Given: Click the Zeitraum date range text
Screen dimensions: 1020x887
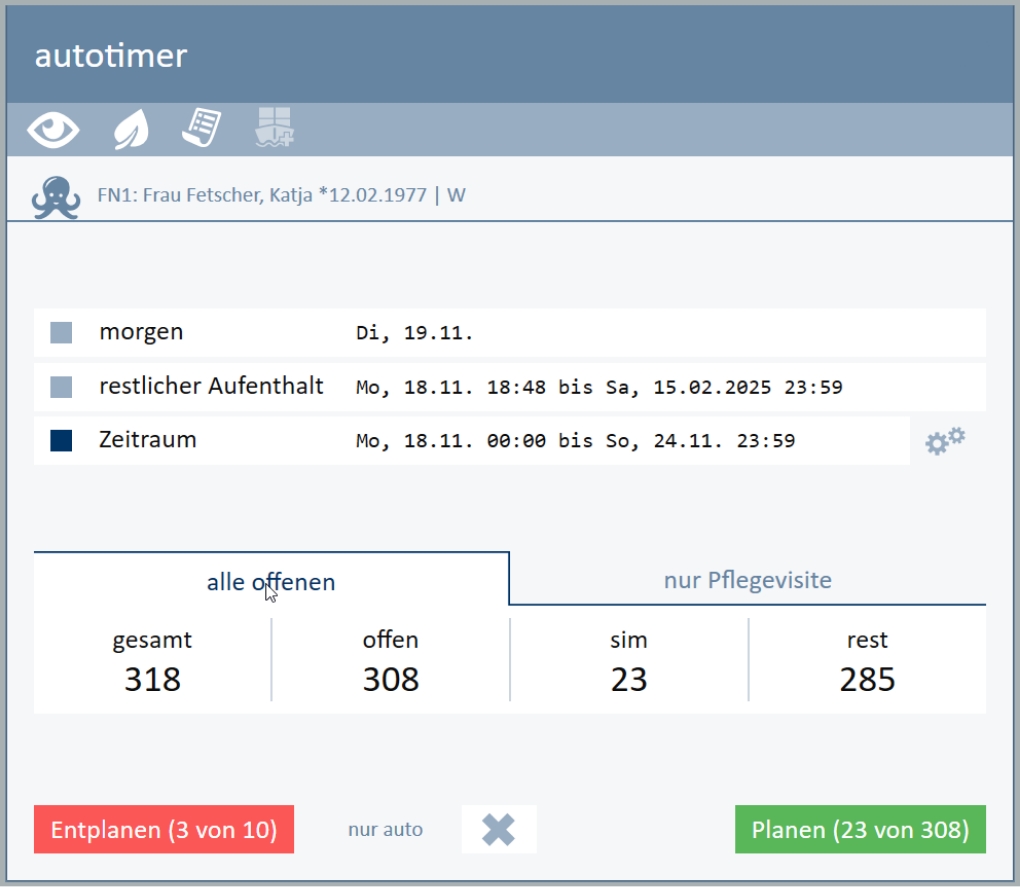Looking at the screenshot, I should 575,441.
